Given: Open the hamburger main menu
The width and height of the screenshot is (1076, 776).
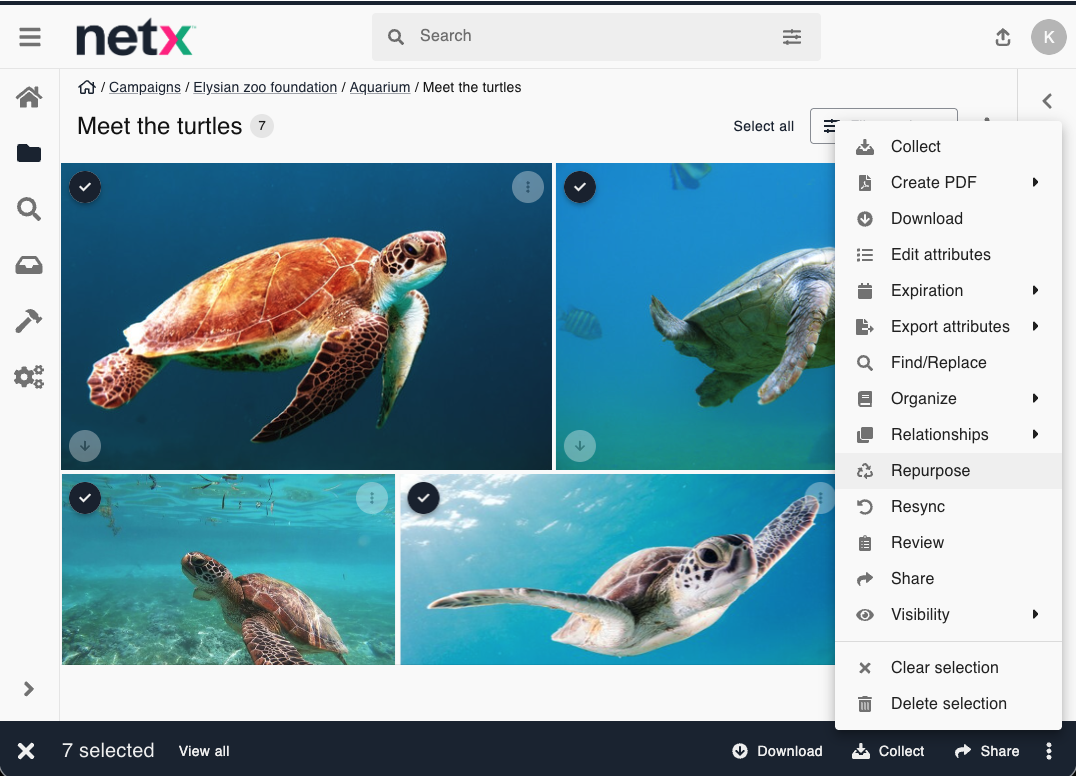Looking at the screenshot, I should 30,37.
